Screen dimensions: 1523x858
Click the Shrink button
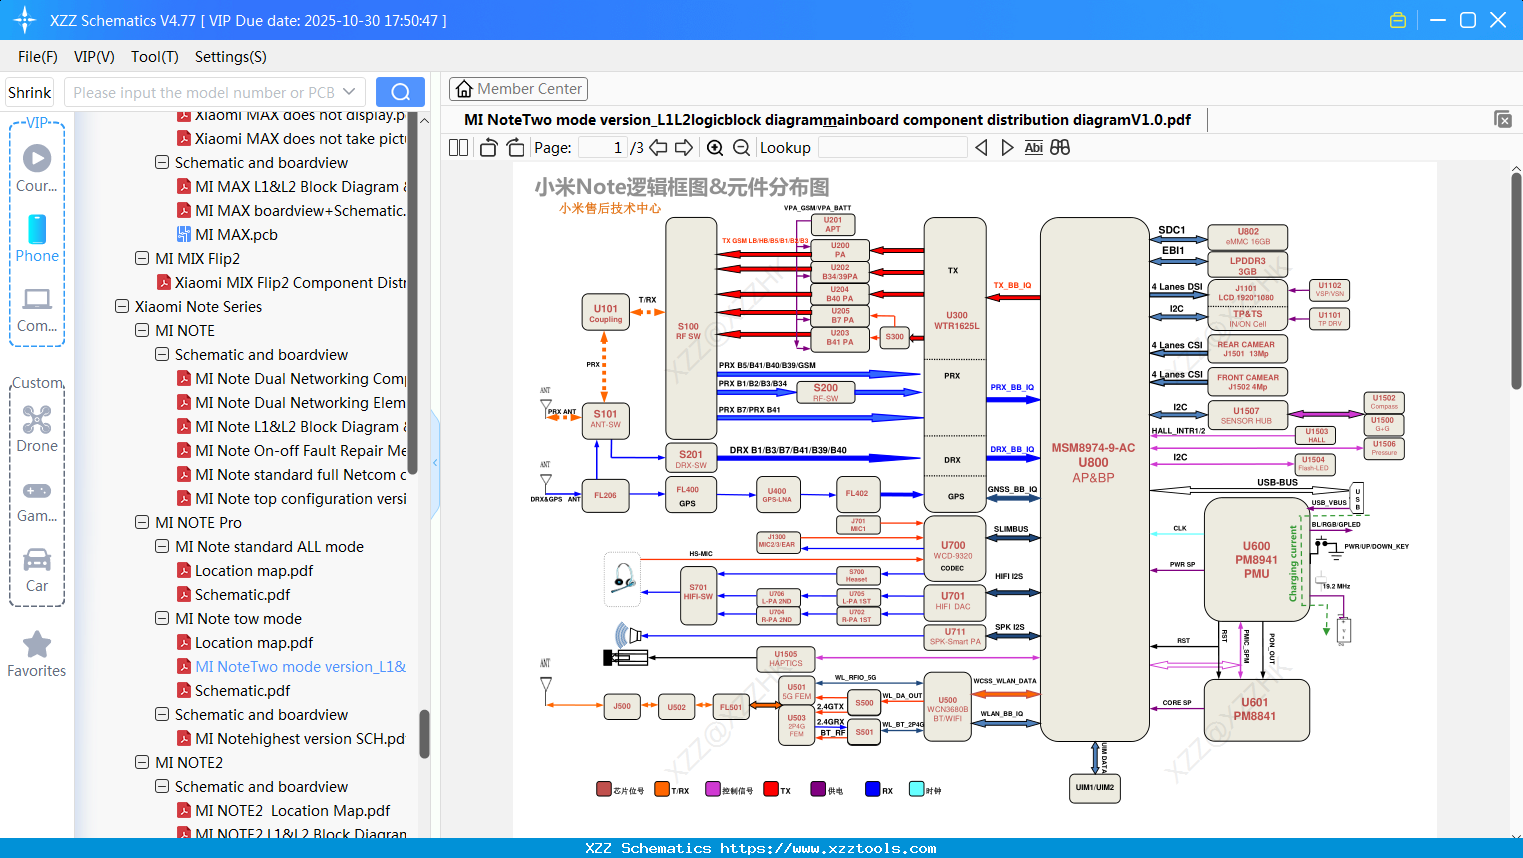[x=29, y=92]
